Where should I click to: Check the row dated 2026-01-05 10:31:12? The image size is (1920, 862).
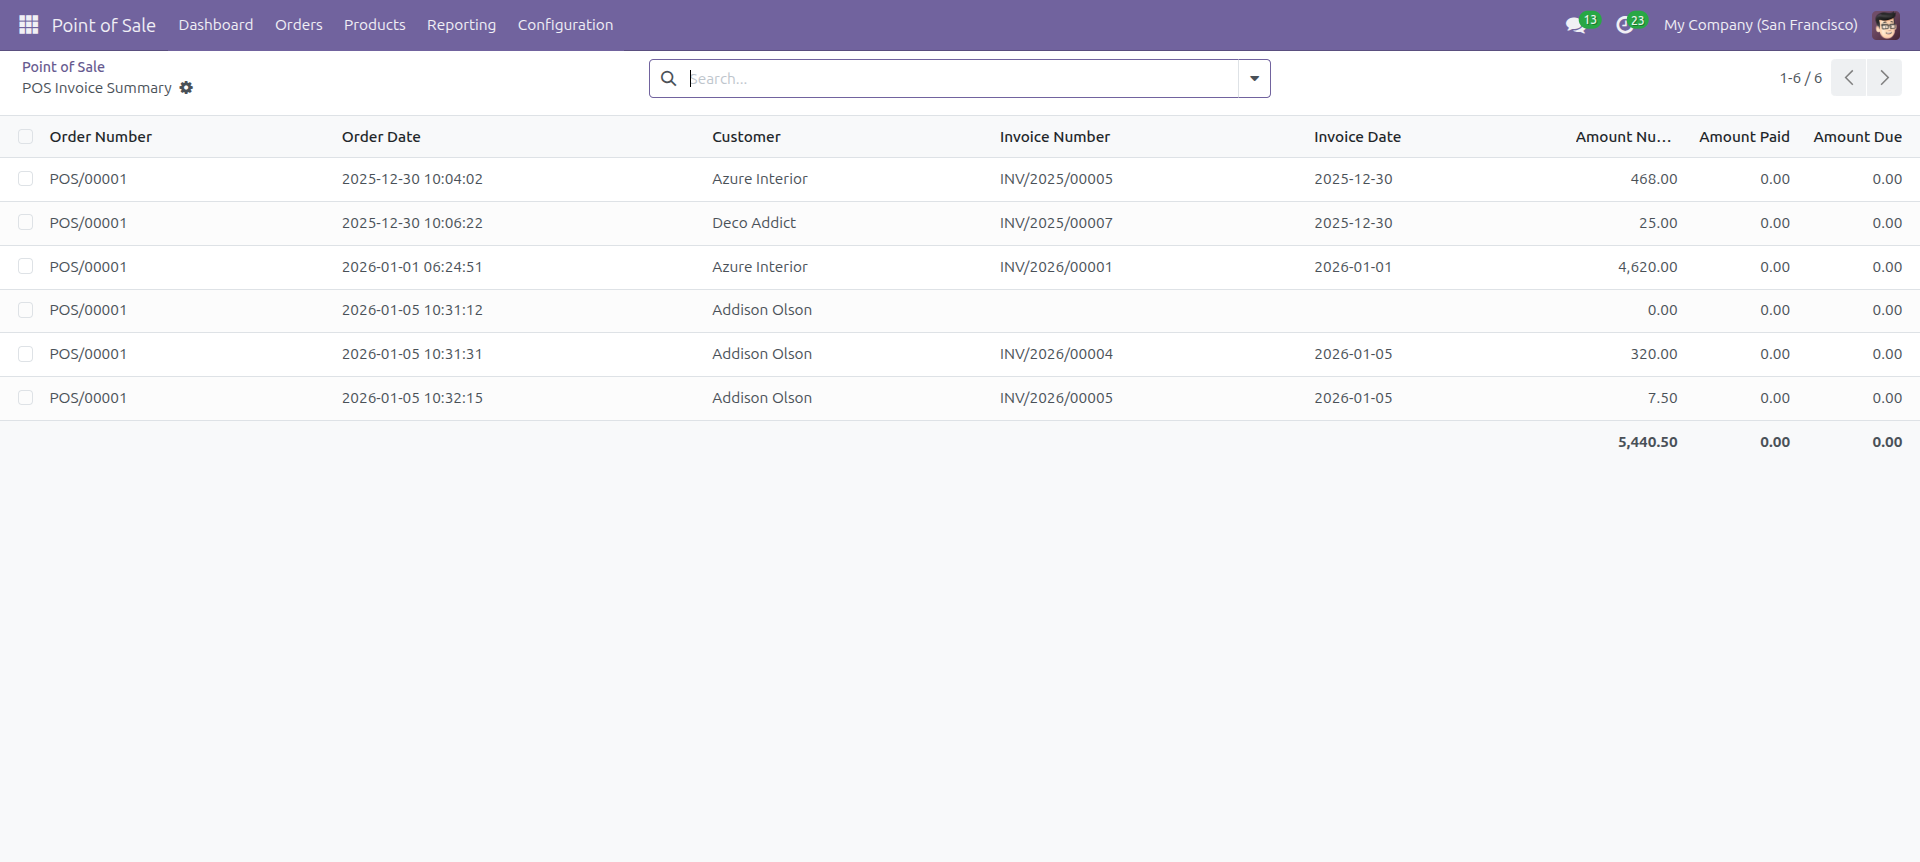(26, 310)
